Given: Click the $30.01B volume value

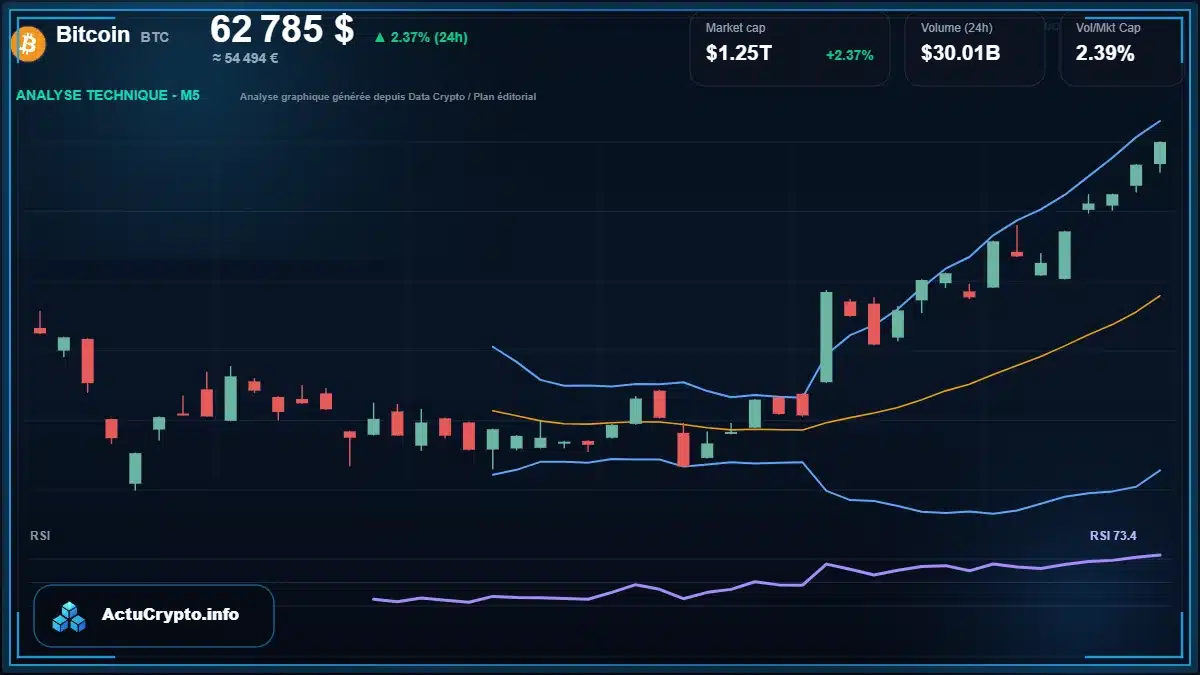Looking at the screenshot, I should click(x=960, y=54).
